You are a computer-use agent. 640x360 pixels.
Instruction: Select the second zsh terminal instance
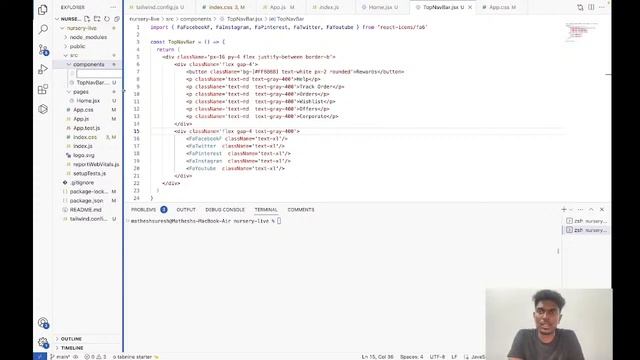pos(587,230)
